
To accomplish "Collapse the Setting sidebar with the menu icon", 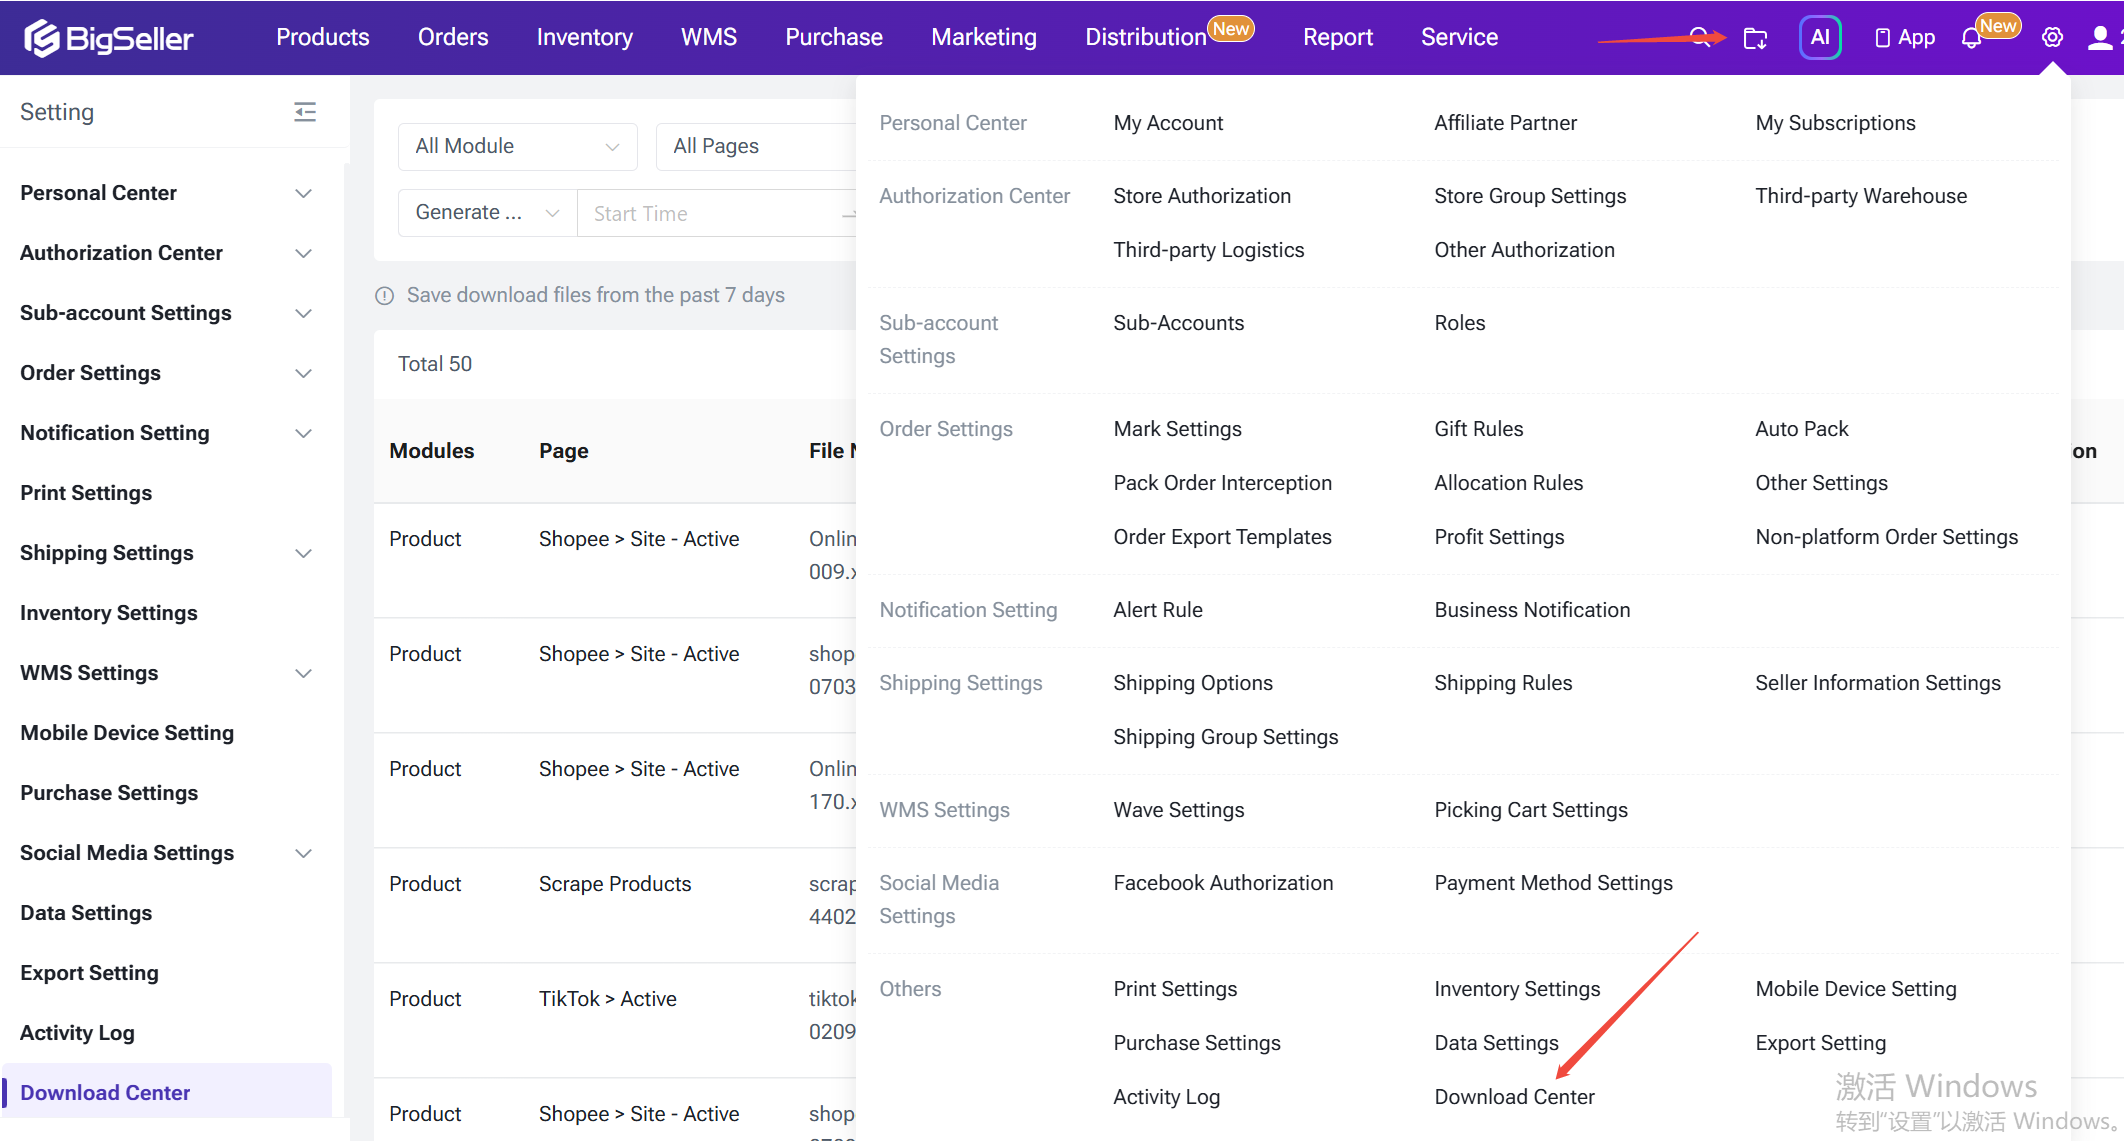I will (x=305, y=112).
